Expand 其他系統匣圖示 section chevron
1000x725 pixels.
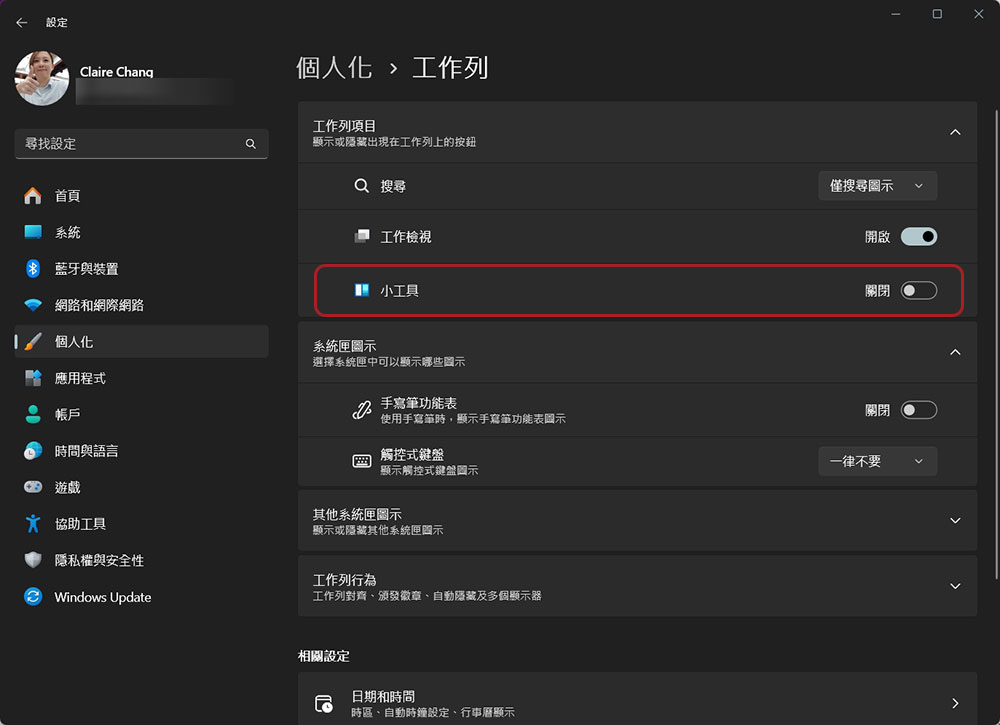[x=955, y=521]
